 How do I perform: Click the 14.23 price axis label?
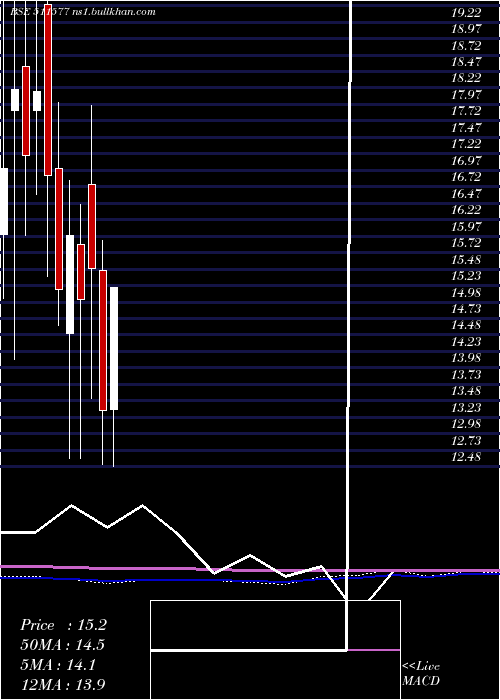pos(466,342)
